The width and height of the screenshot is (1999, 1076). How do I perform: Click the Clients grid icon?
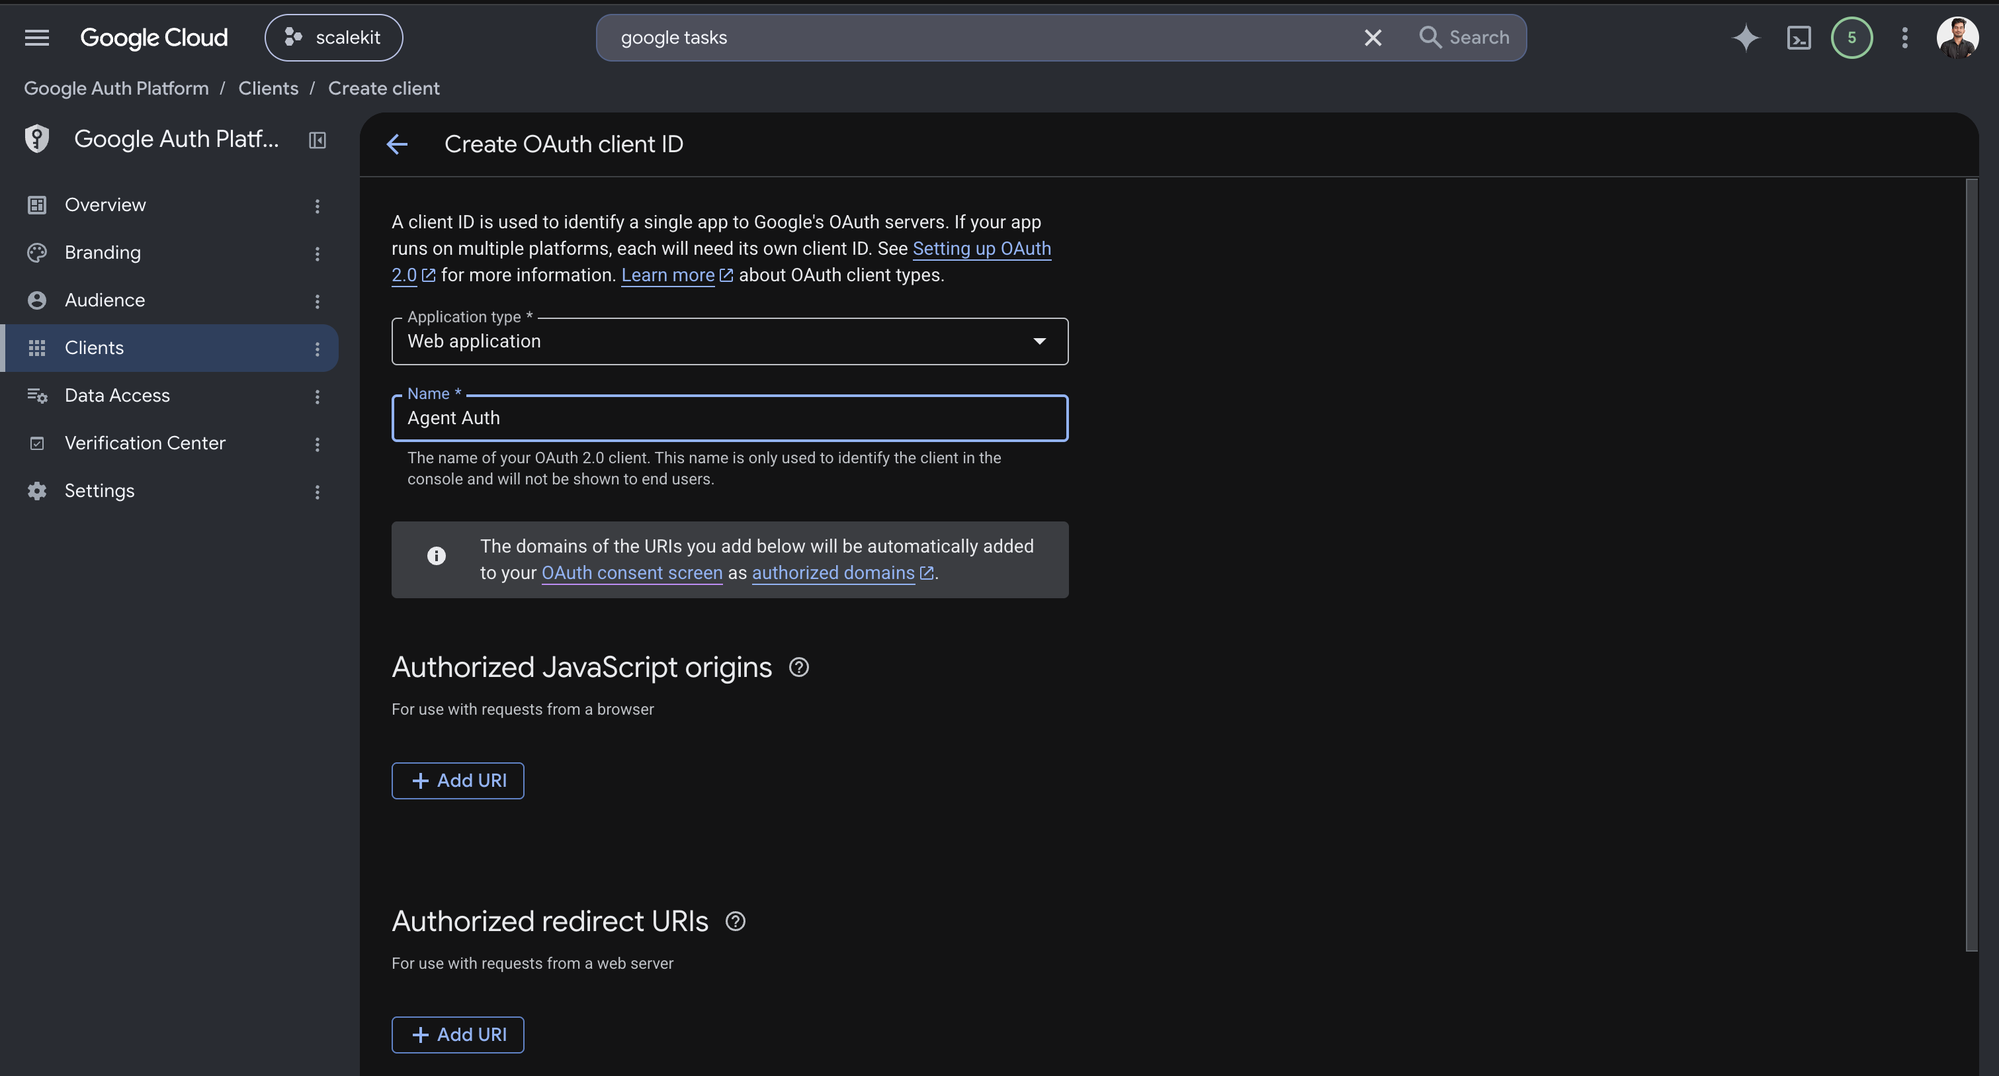(37, 348)
